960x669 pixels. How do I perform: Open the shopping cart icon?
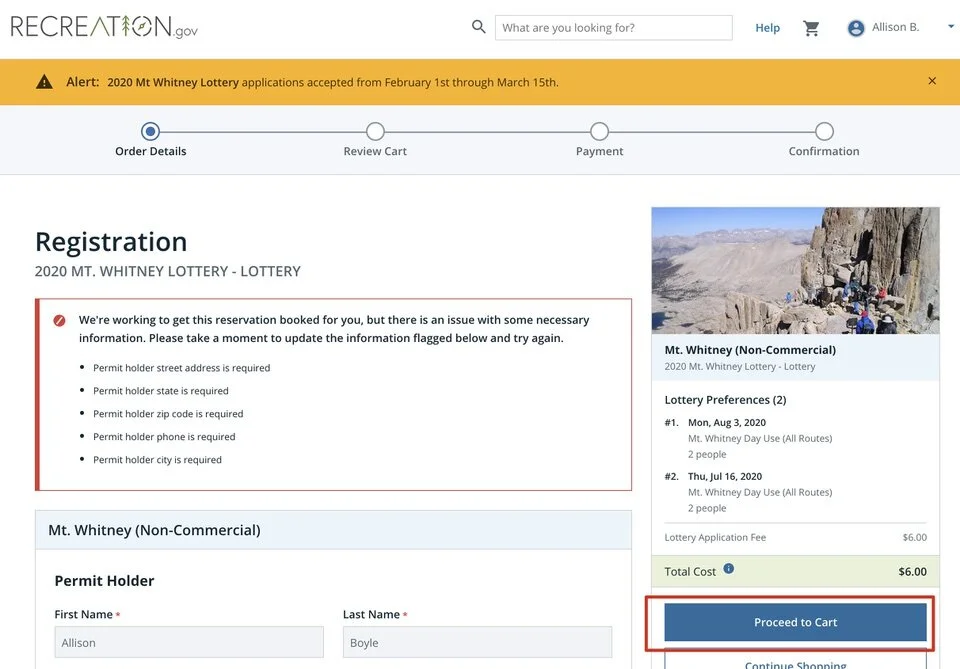(811, 28)
